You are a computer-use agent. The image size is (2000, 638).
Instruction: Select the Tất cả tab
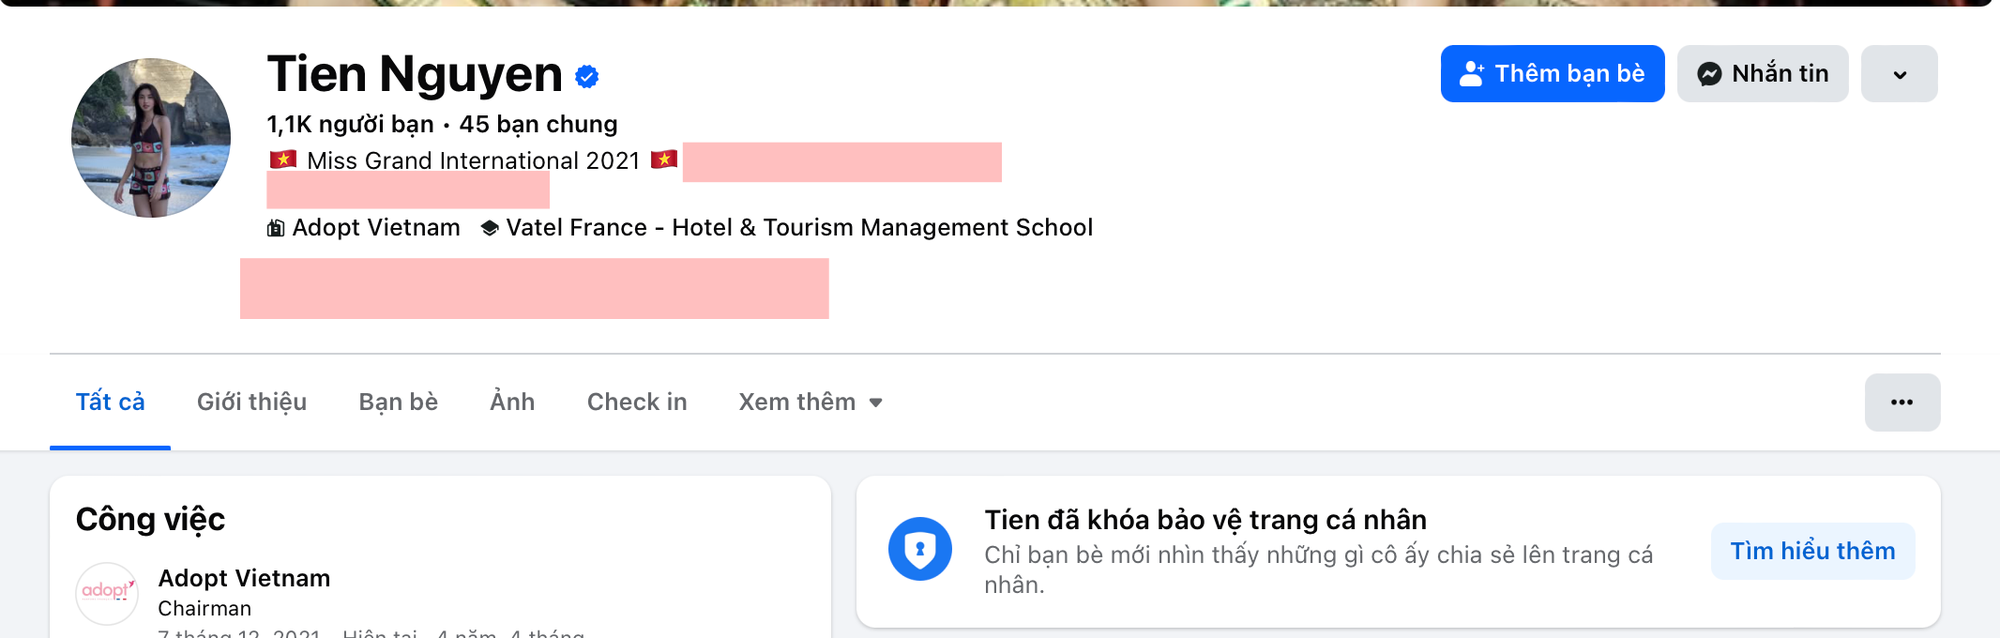pos(110,402)
